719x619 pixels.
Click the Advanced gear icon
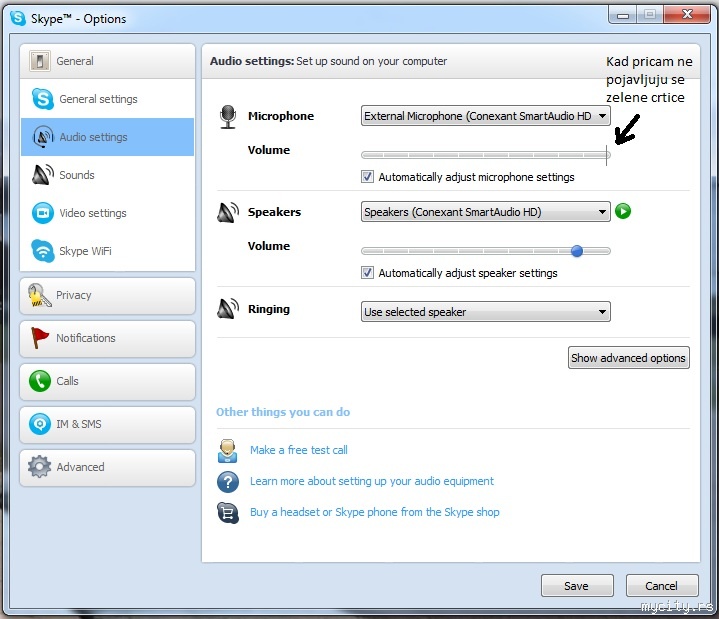coord(39,467)
